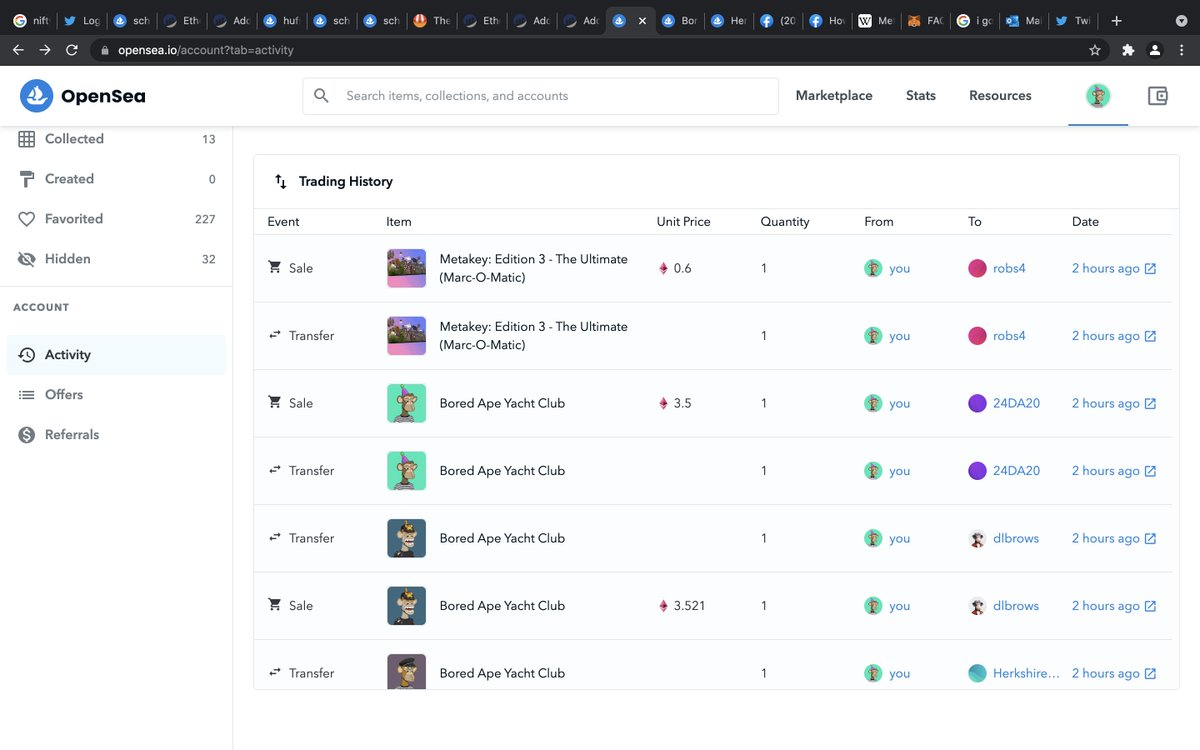This screenshot has width=1200, height=750.
Task: Open Chrome three-dot menu
Action: [x=1182, y=50]
